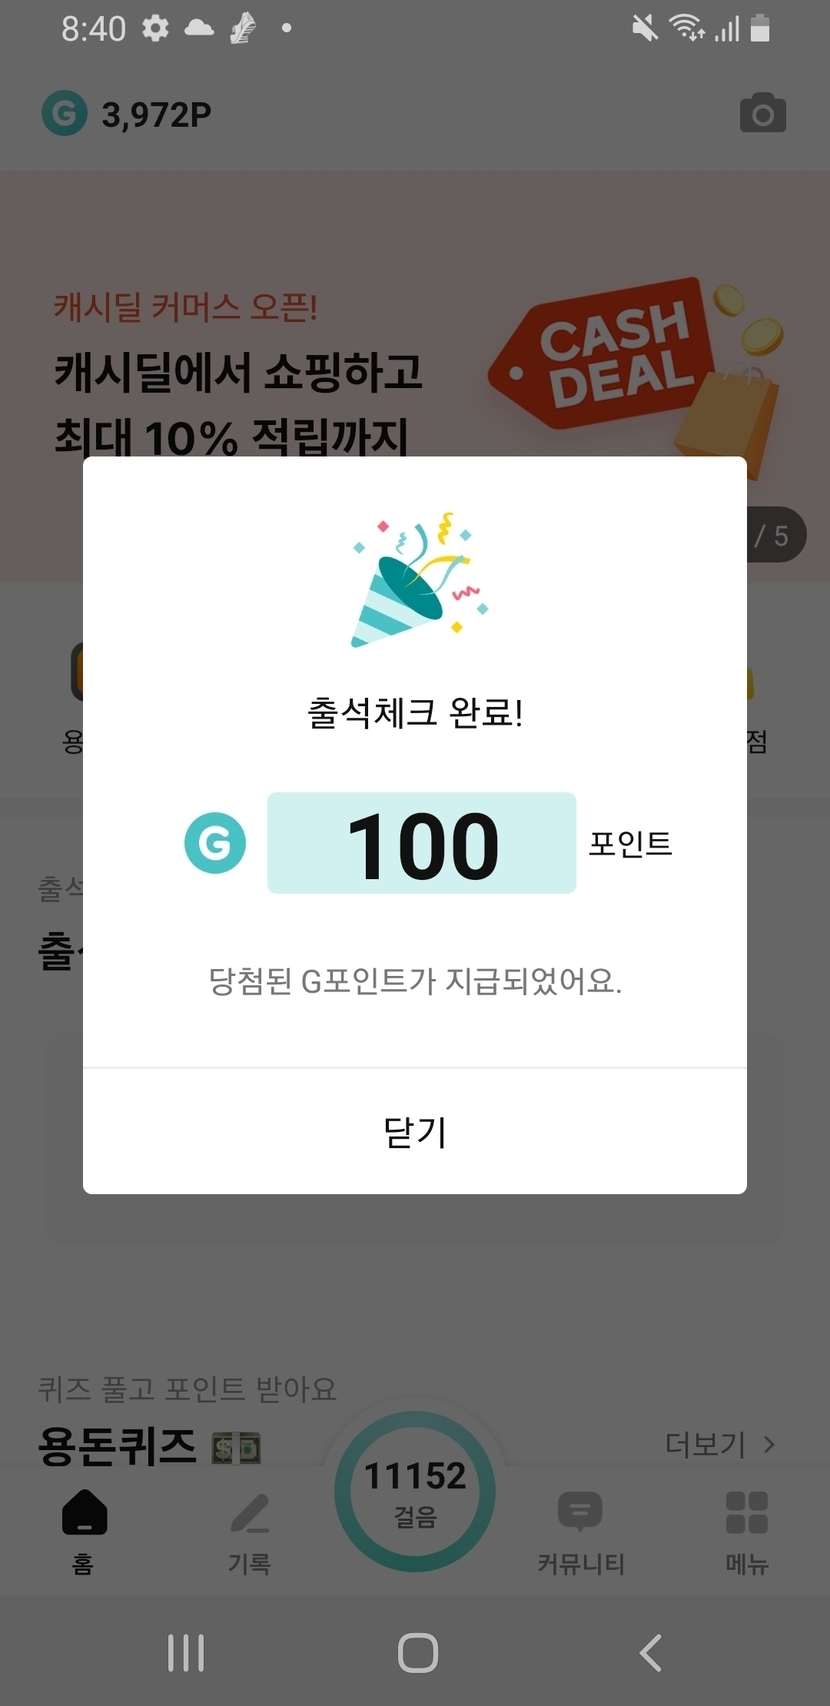
Task: Tap the G coin icon in the popup
Action: (215, 843)
